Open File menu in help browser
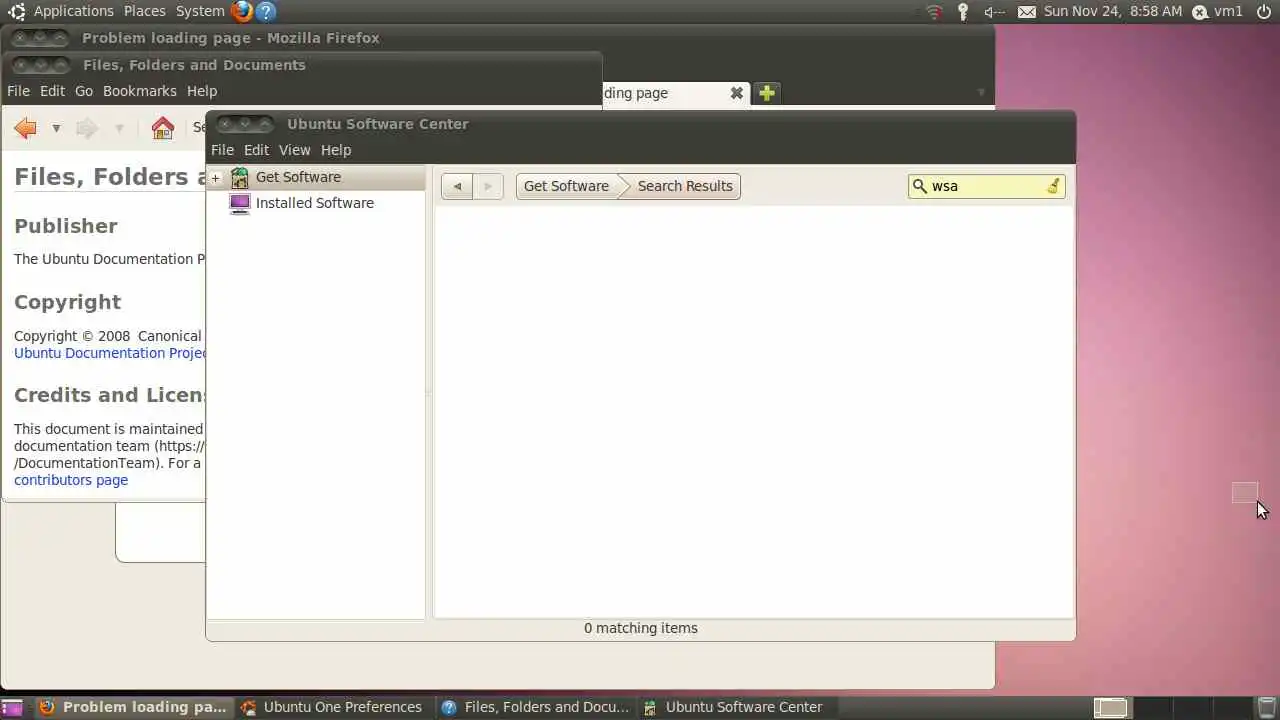This screenshot has height=720, width=1280. [18, 91]
